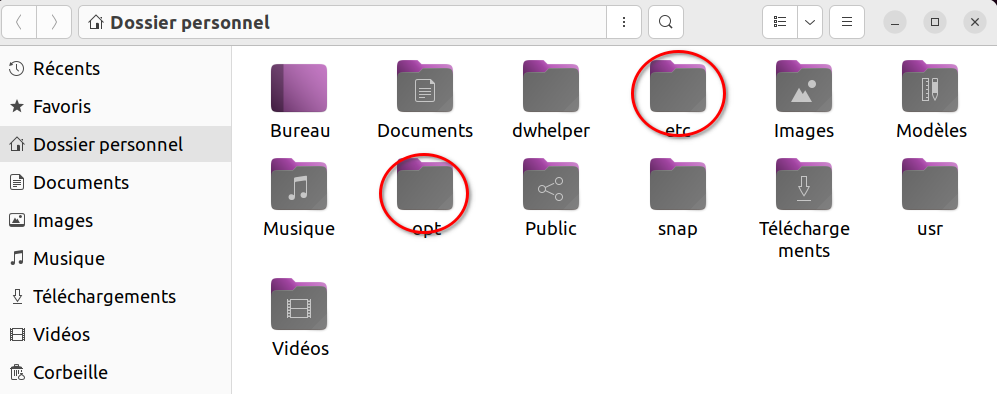997x394 pixels.
Task: Maximize the Files window
Action: click(935, 22)
